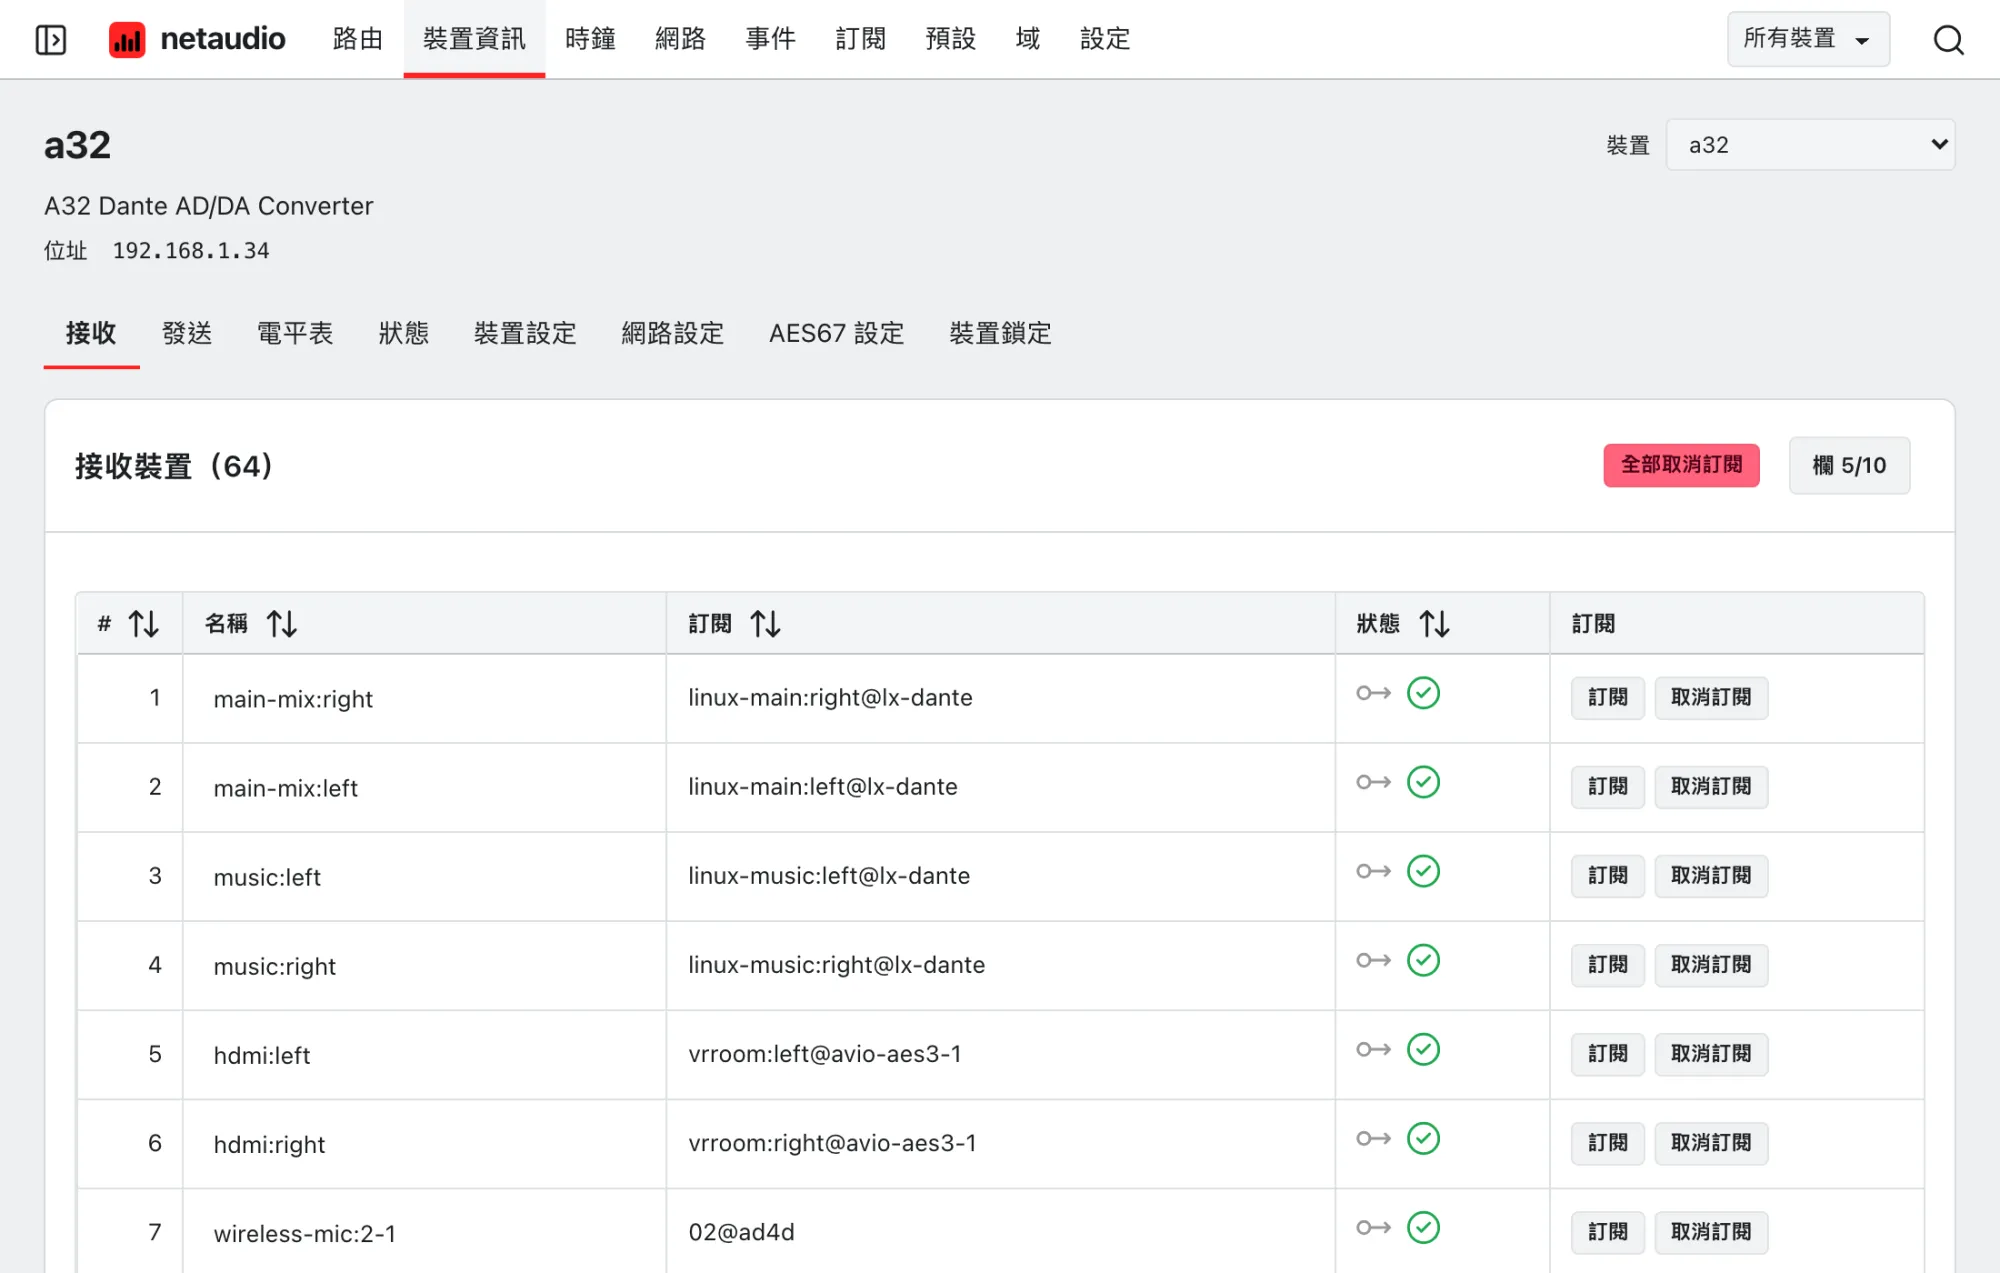Viewport: 2000px width, 1273px height.
Task: Sort by 名稱 column arrows
Action: [x=282, y=624]
